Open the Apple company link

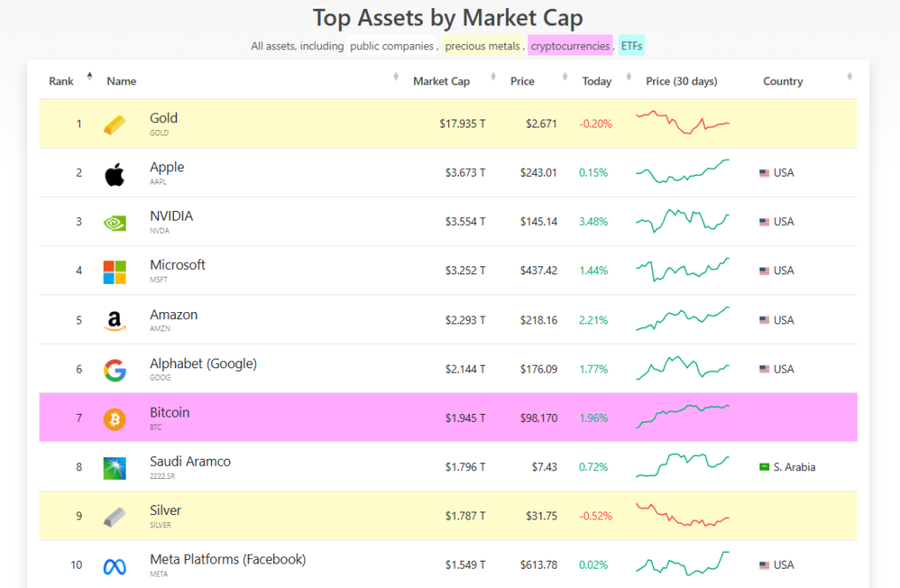click(x=167, y=167)
